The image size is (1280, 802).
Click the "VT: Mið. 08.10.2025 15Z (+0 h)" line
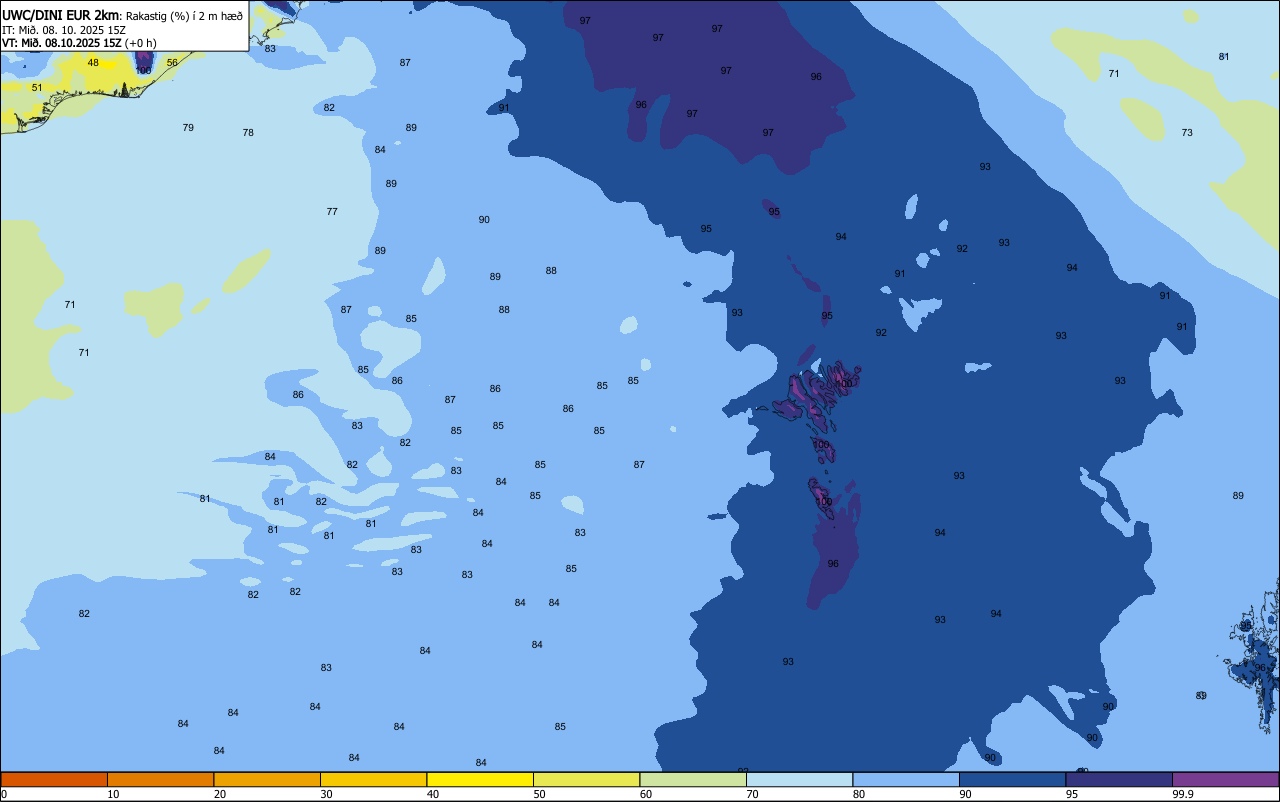click(x=79, y=43)
